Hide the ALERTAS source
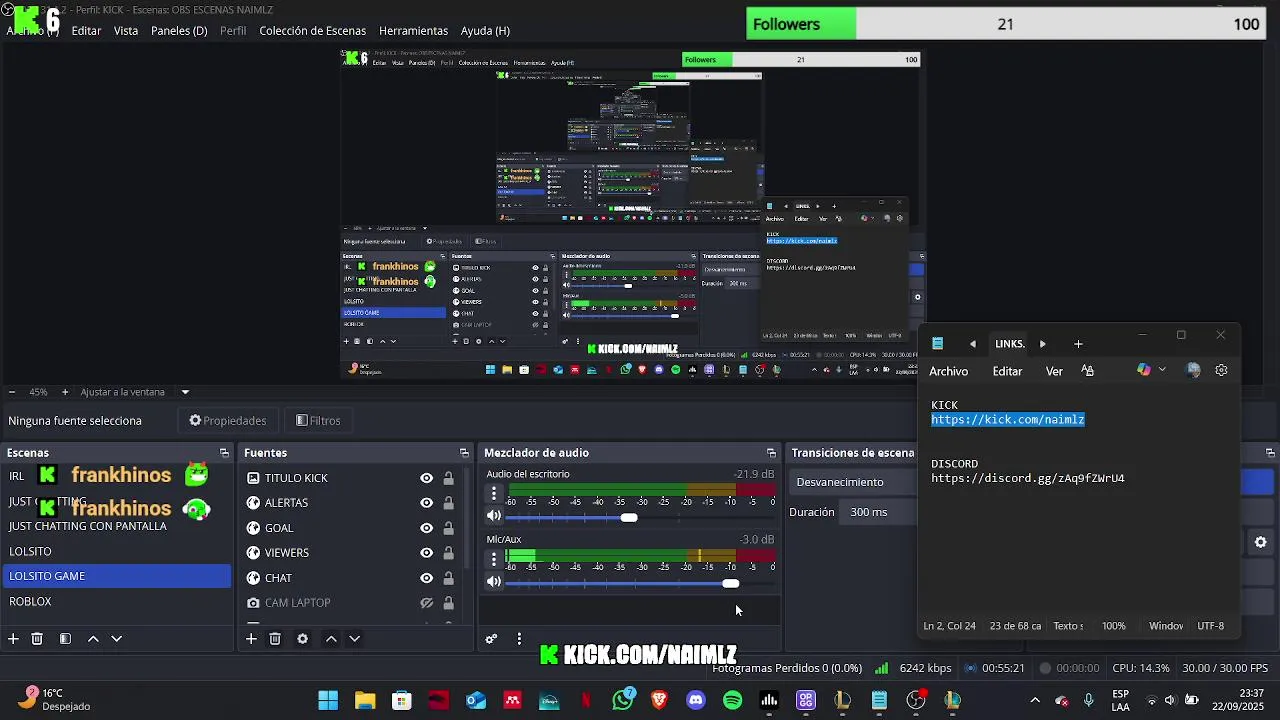The height and width of the screenshot is (720, 1280). tap(426, 503)
